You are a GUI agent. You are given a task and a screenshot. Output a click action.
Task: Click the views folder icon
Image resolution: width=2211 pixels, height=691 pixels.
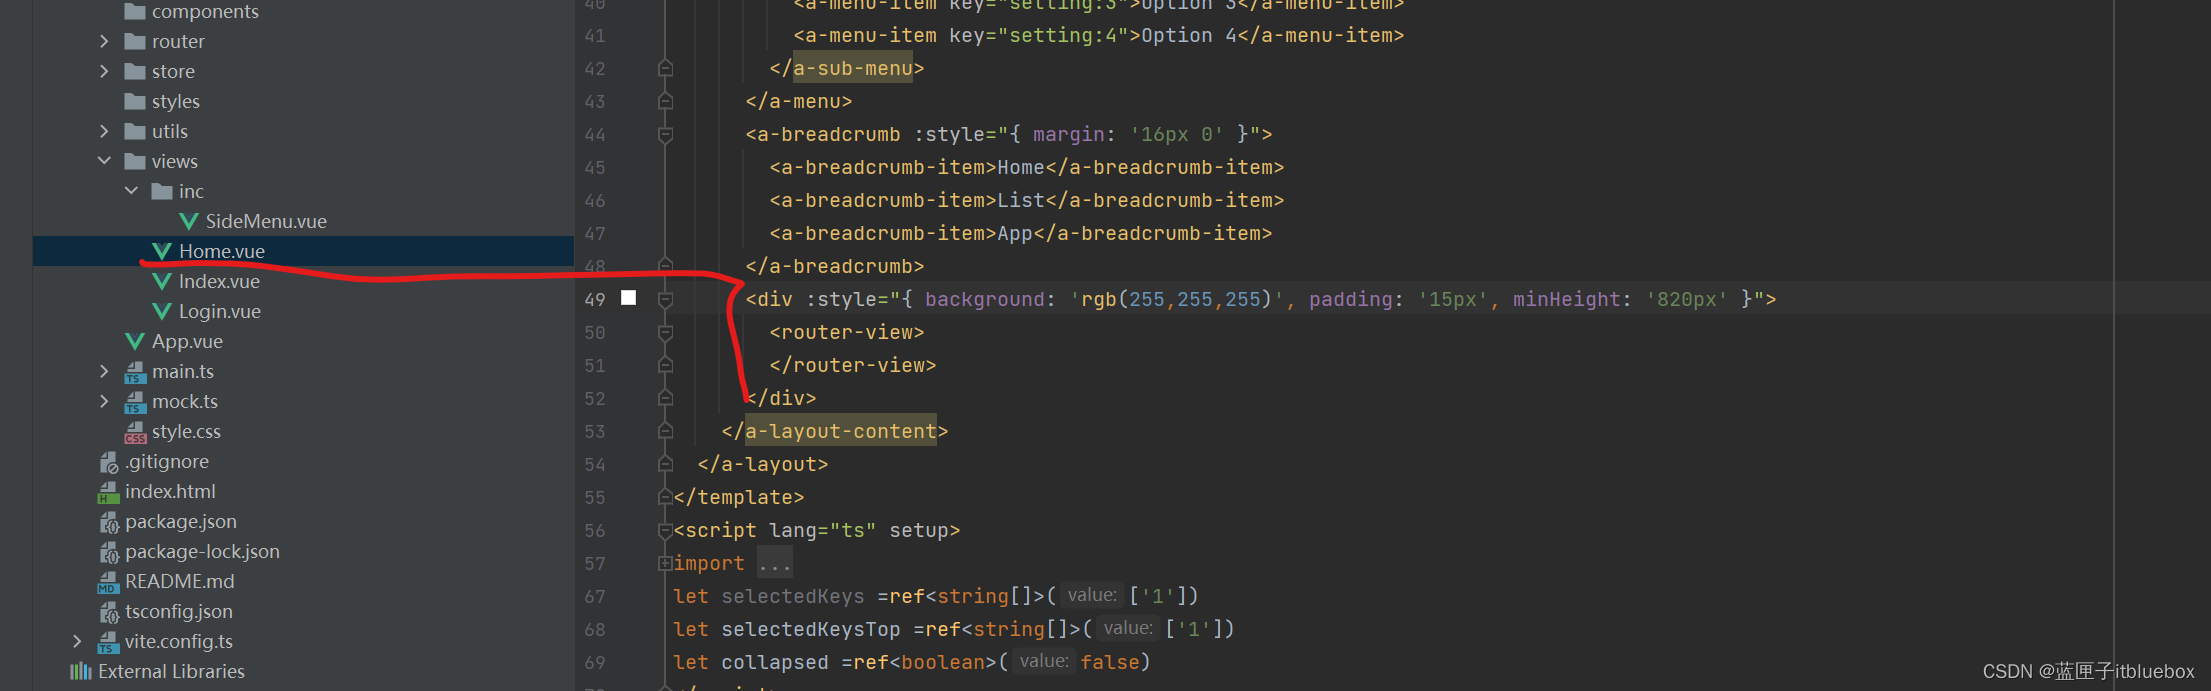point(135,161)
